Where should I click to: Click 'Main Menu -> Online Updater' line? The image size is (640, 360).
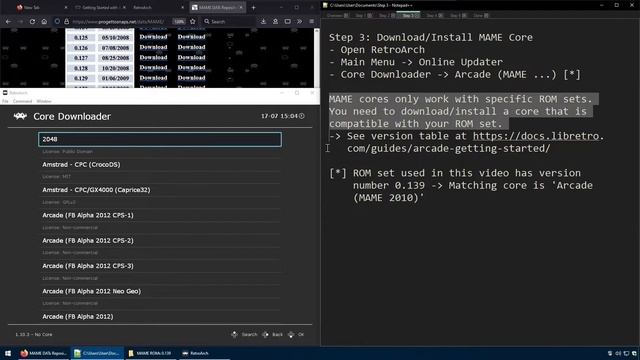coord(416,62)
